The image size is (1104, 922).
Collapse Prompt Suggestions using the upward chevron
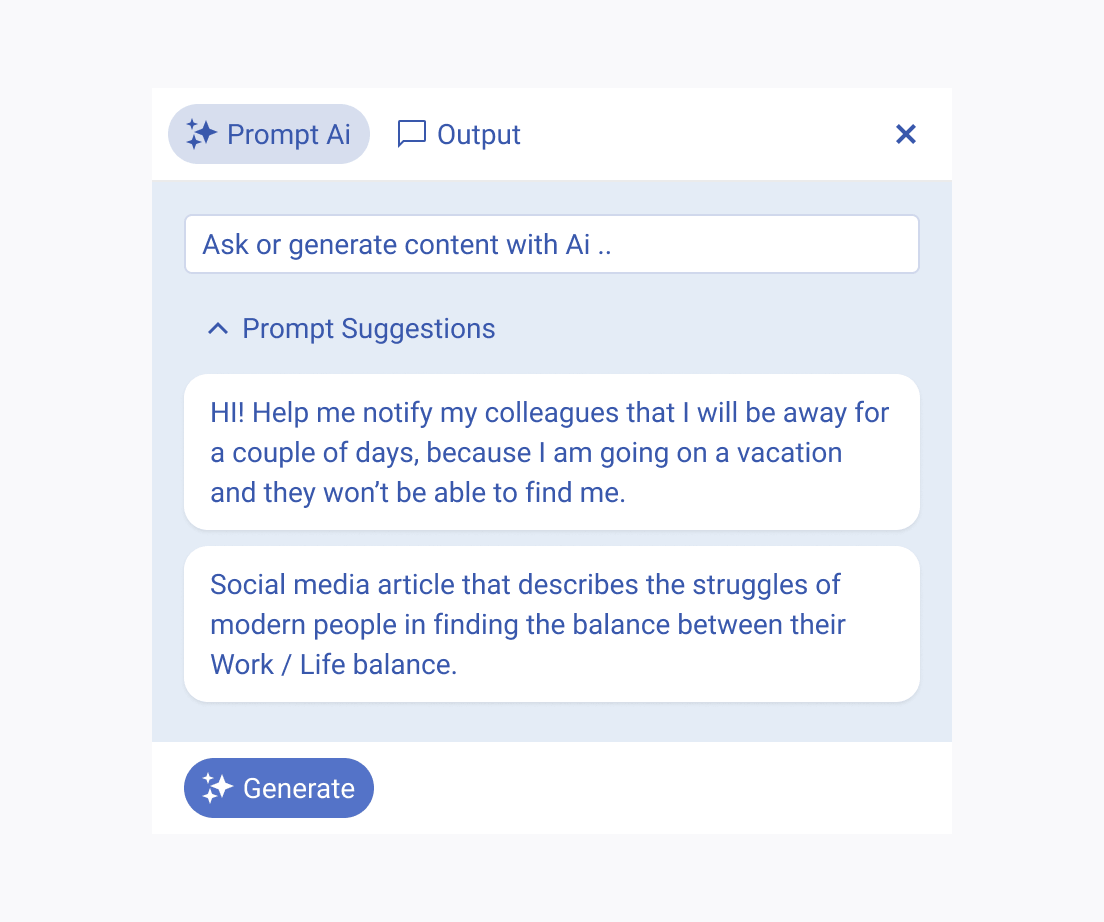point(216,328)
